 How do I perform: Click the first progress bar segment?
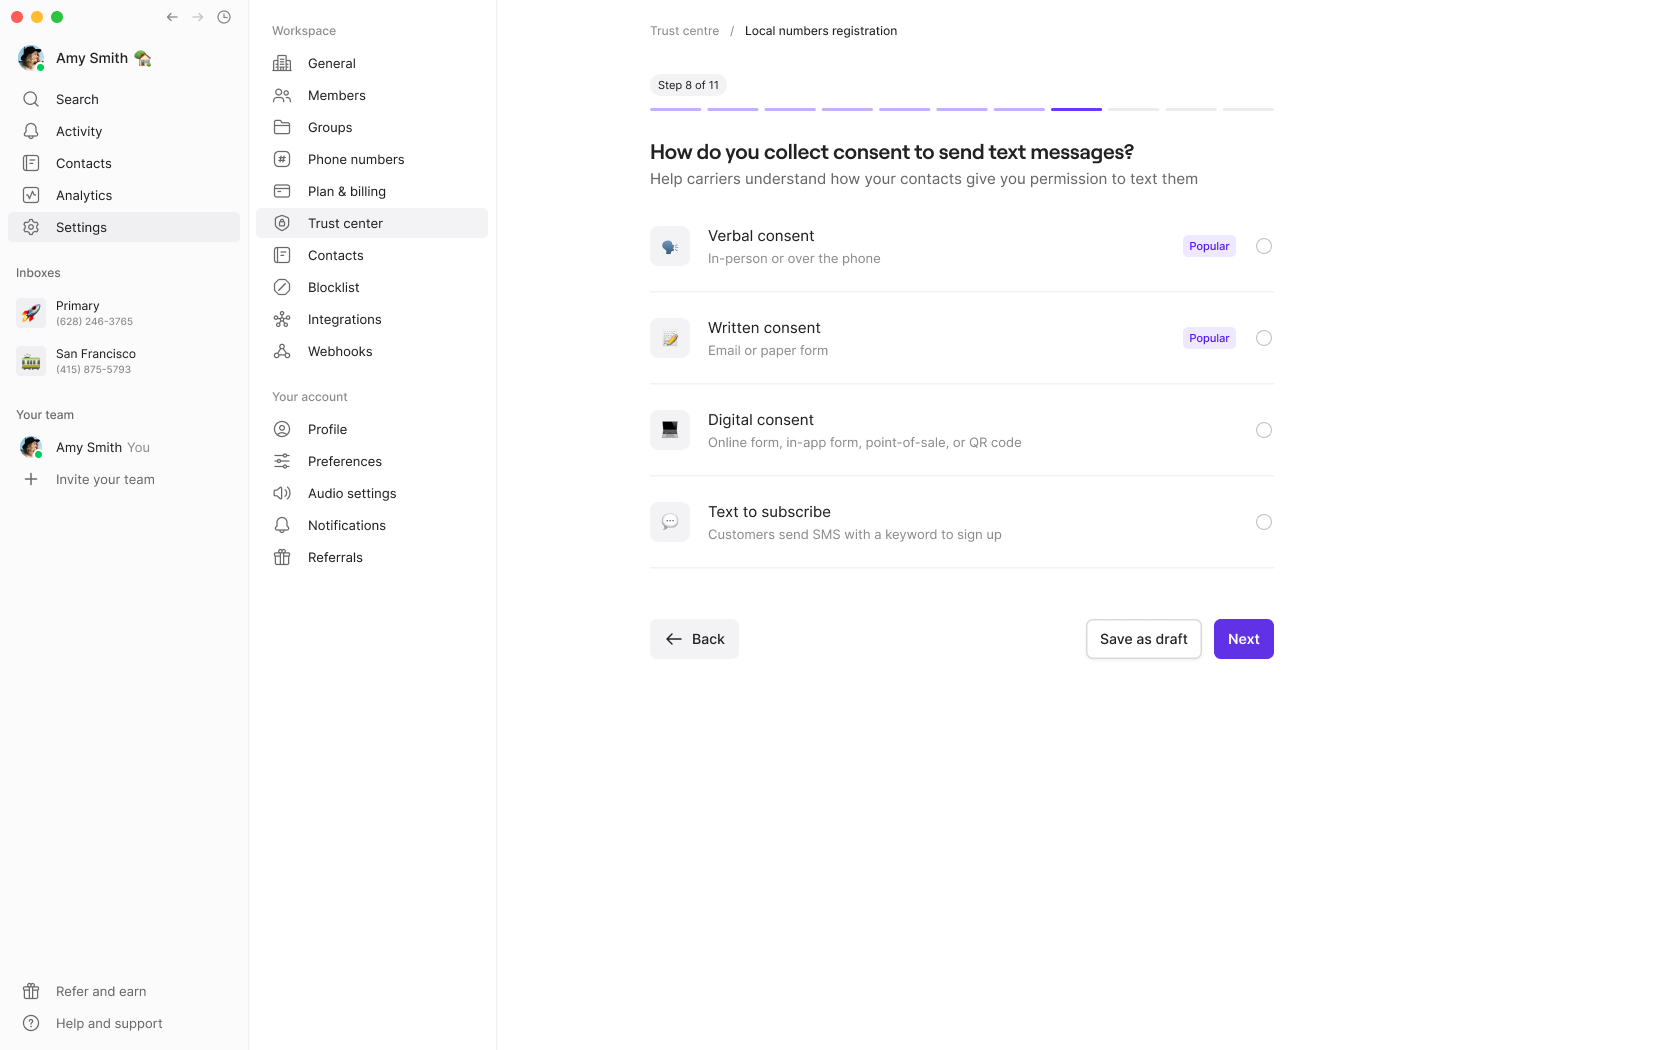click(x=675, y=109)
